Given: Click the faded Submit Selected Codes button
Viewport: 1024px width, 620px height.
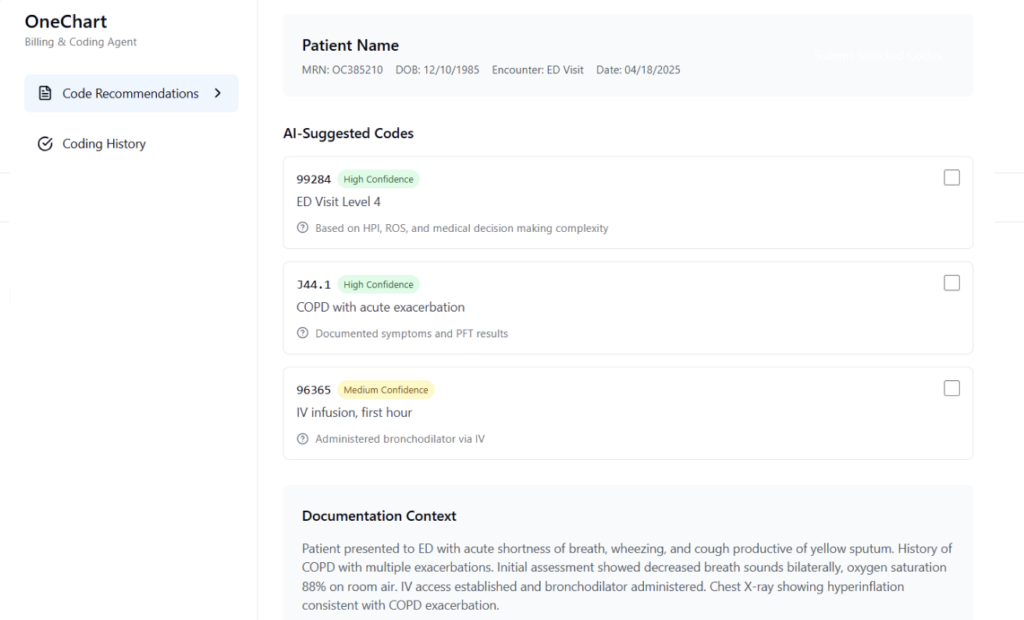Looking at the screenshot, I should (x=877, y=56).
